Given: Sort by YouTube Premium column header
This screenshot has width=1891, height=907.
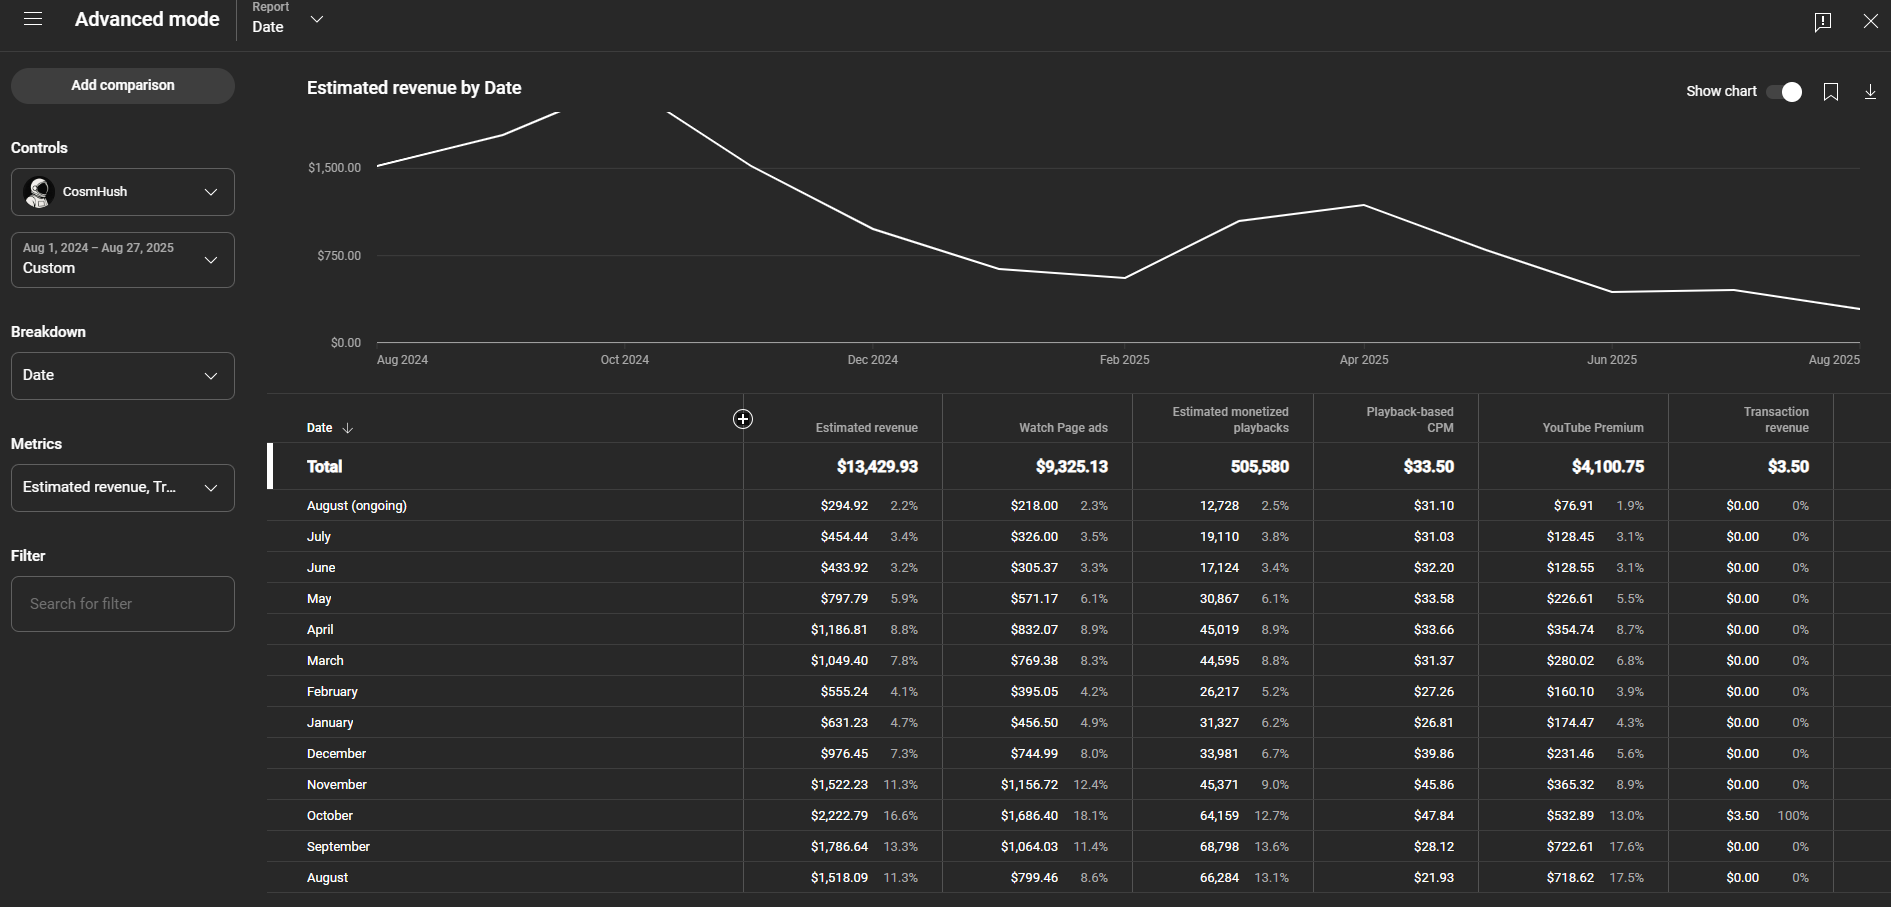Looking at the screenshot, I should coord(1593,428).
